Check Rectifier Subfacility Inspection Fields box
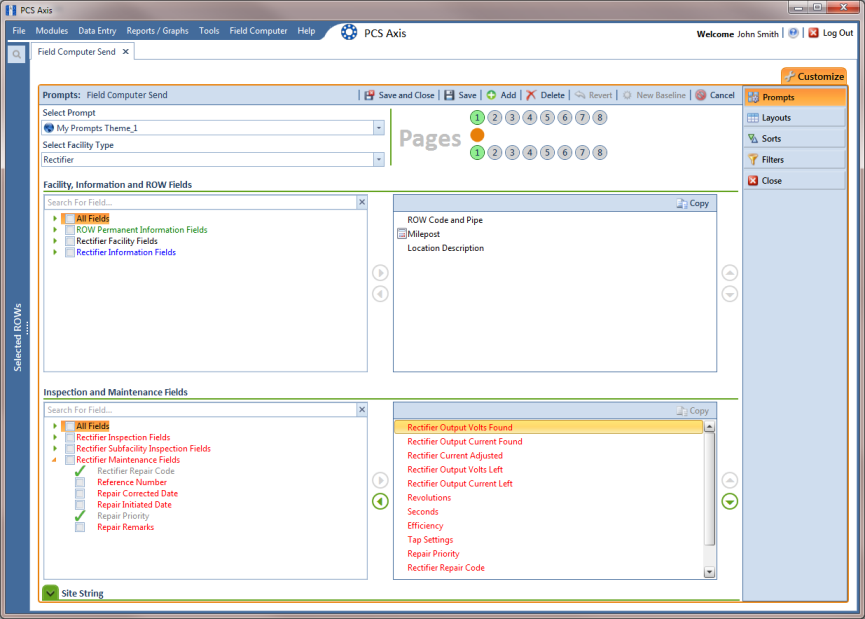 pyautogui.click(x=70, y=449)
